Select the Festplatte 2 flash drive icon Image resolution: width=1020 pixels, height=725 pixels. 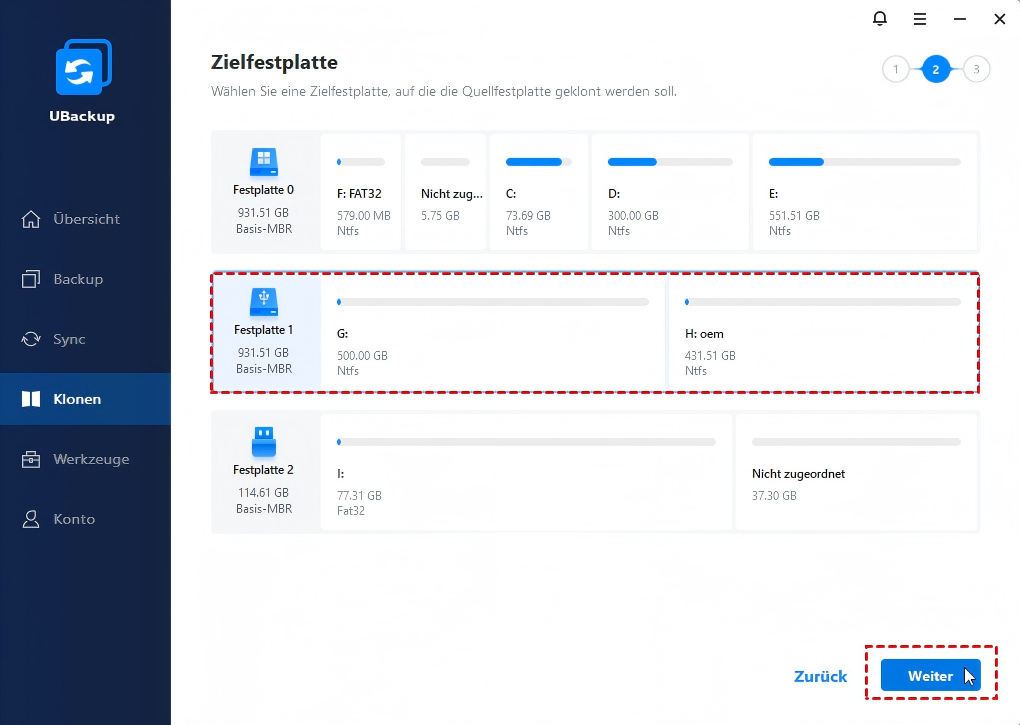point(263,439)
